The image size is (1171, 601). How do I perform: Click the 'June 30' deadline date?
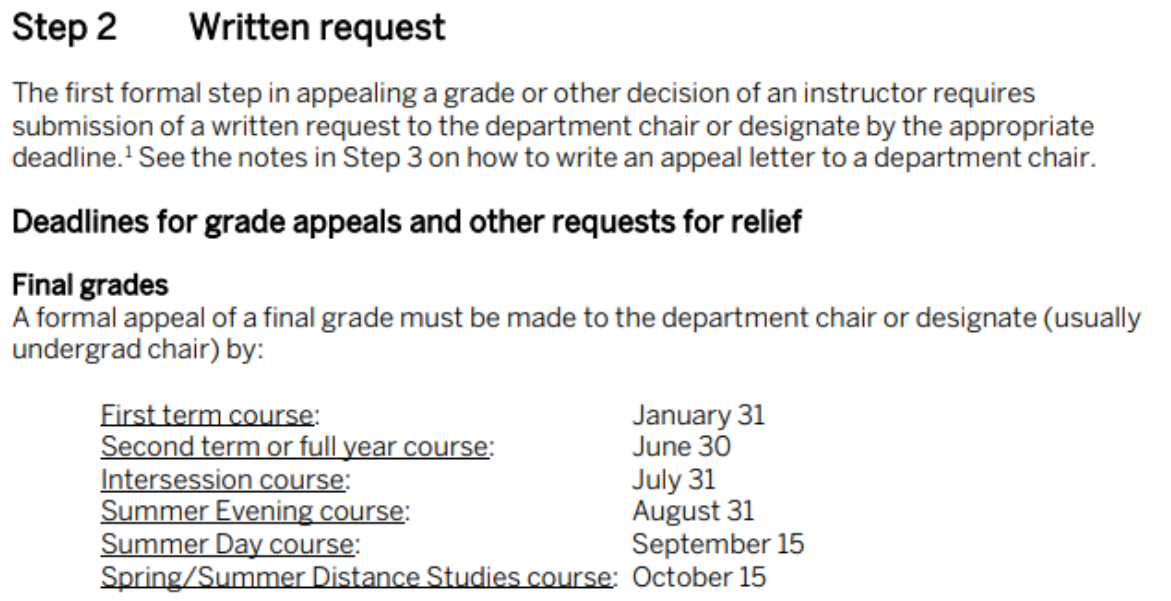[x=681, y=448]
